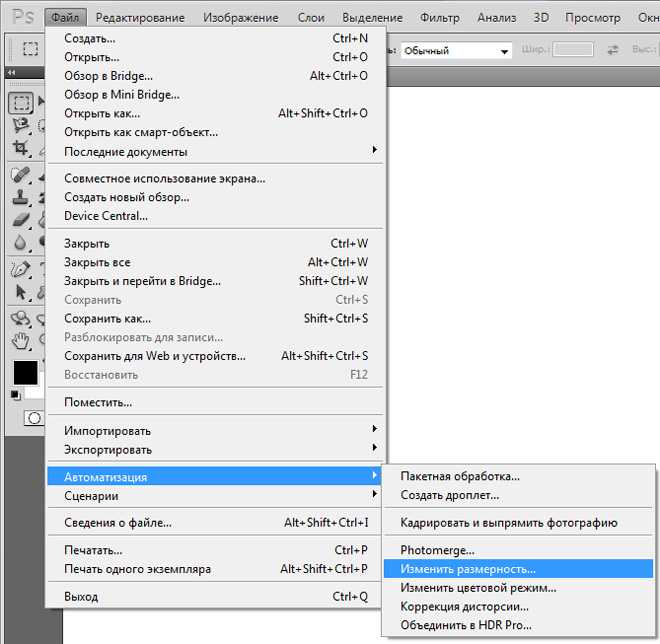The height and width of the screenshot is (644, 660).
Task: Select the Healing Brush tool
Action: [x=21, y=175]
